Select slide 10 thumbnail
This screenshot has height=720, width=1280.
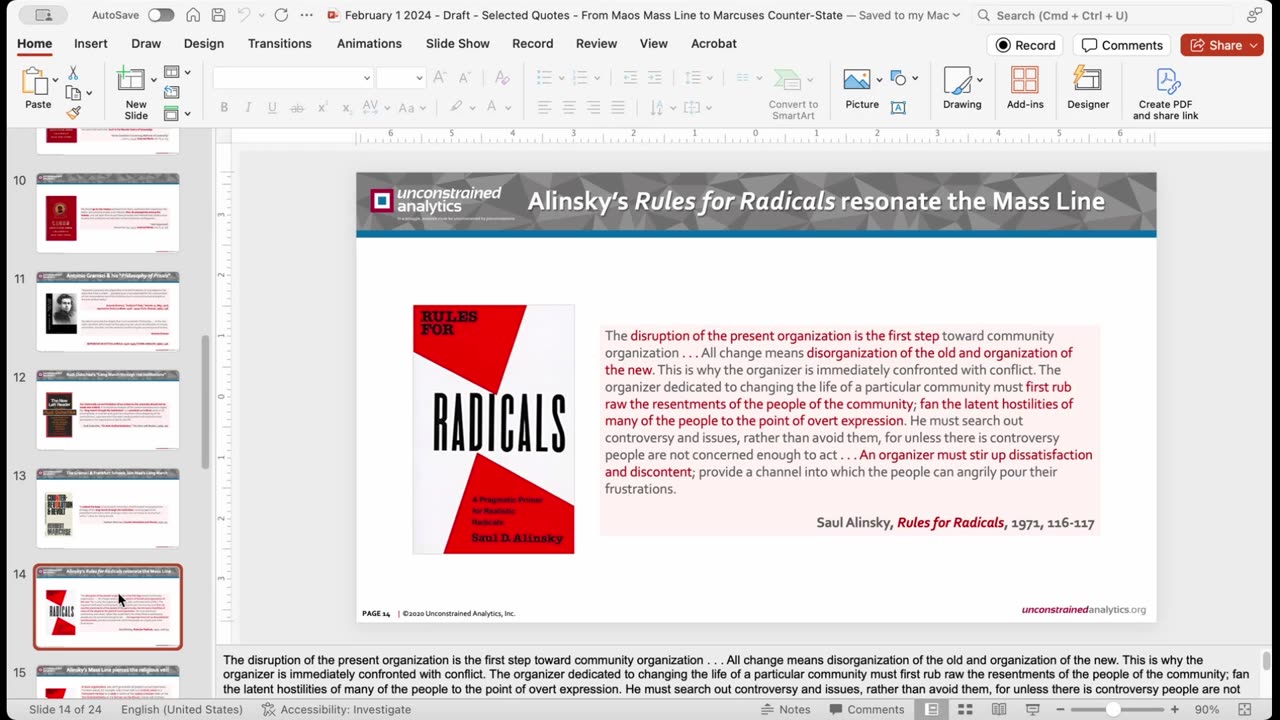[x=108, y=212]
